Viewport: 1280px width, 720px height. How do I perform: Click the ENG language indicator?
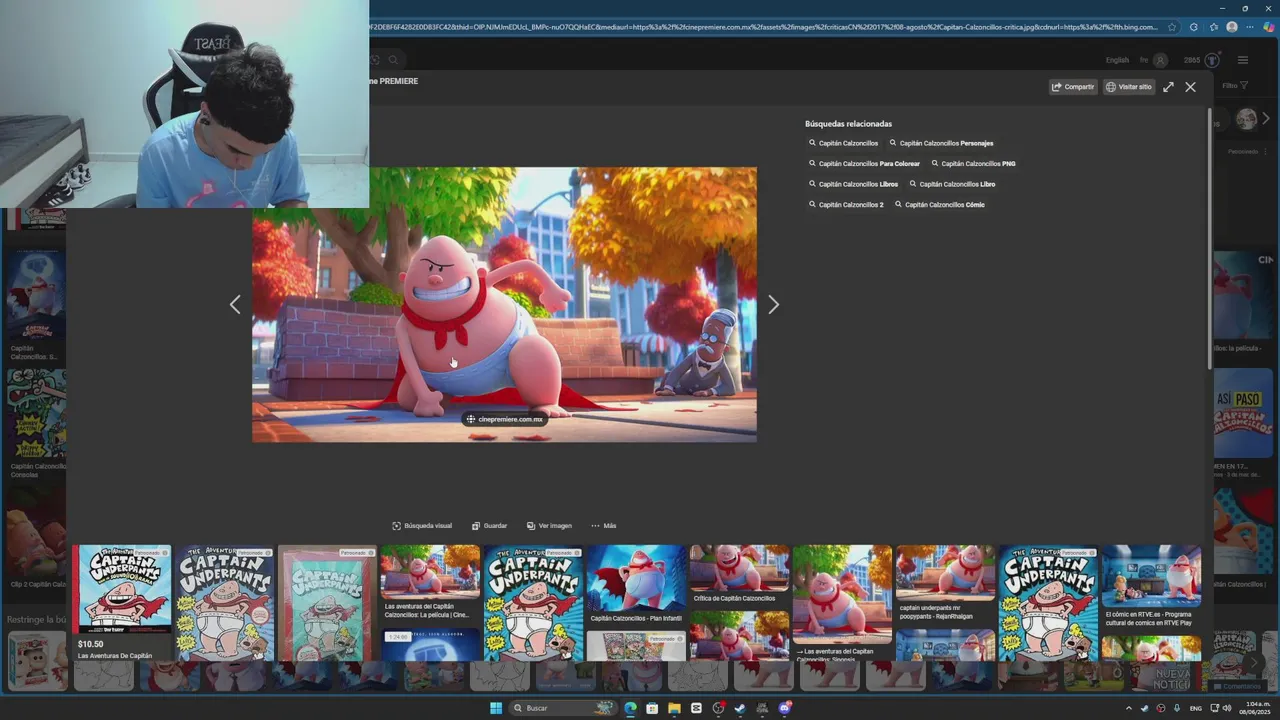(x=1195, y=708)
